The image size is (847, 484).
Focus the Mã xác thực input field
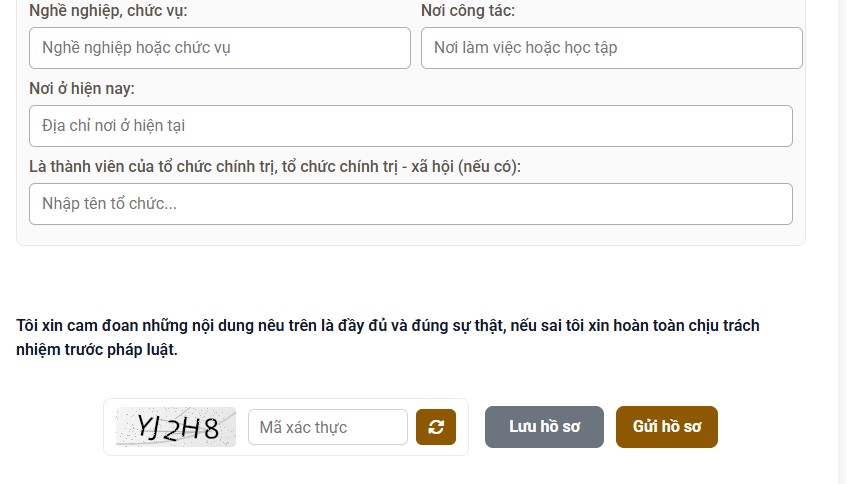[327, 427]
